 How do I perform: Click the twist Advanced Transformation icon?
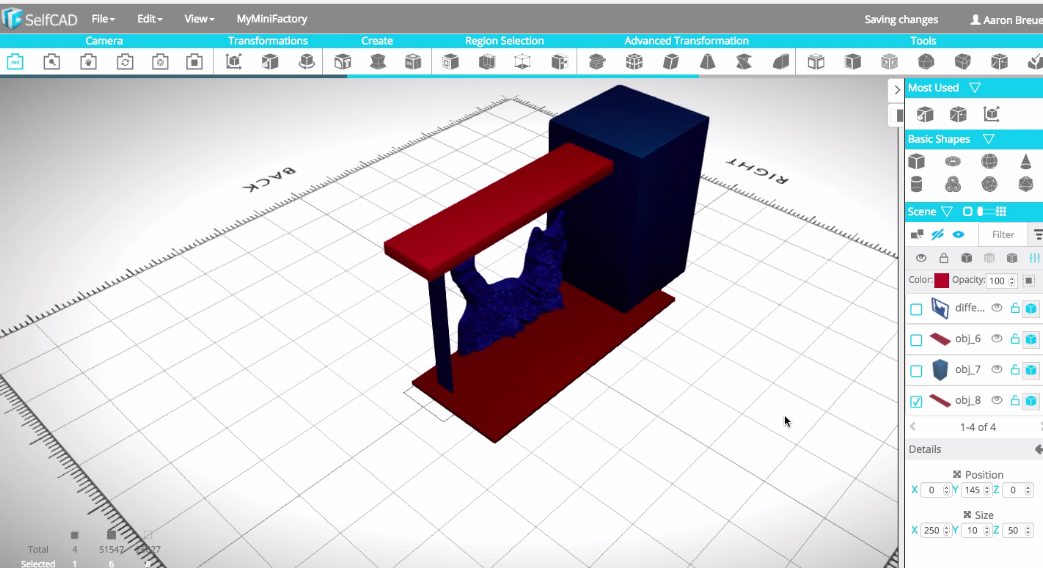point(744,62)
